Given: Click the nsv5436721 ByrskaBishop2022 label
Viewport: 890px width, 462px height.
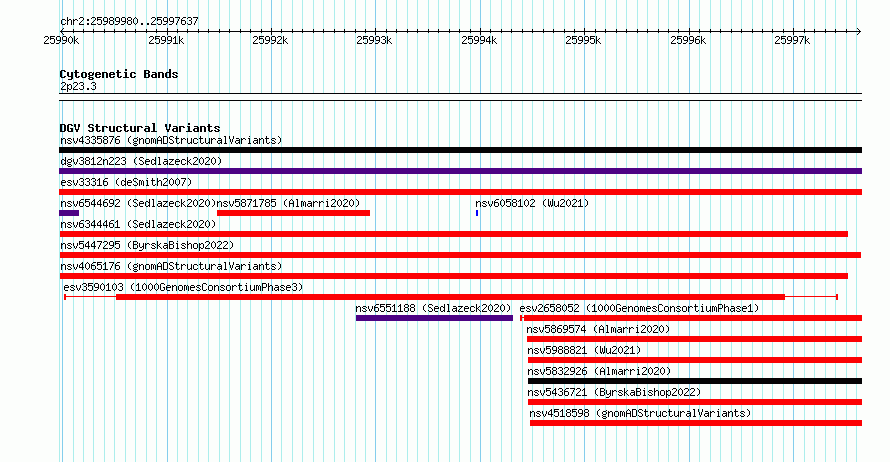Looking at the screenshot, I should 614,392.
